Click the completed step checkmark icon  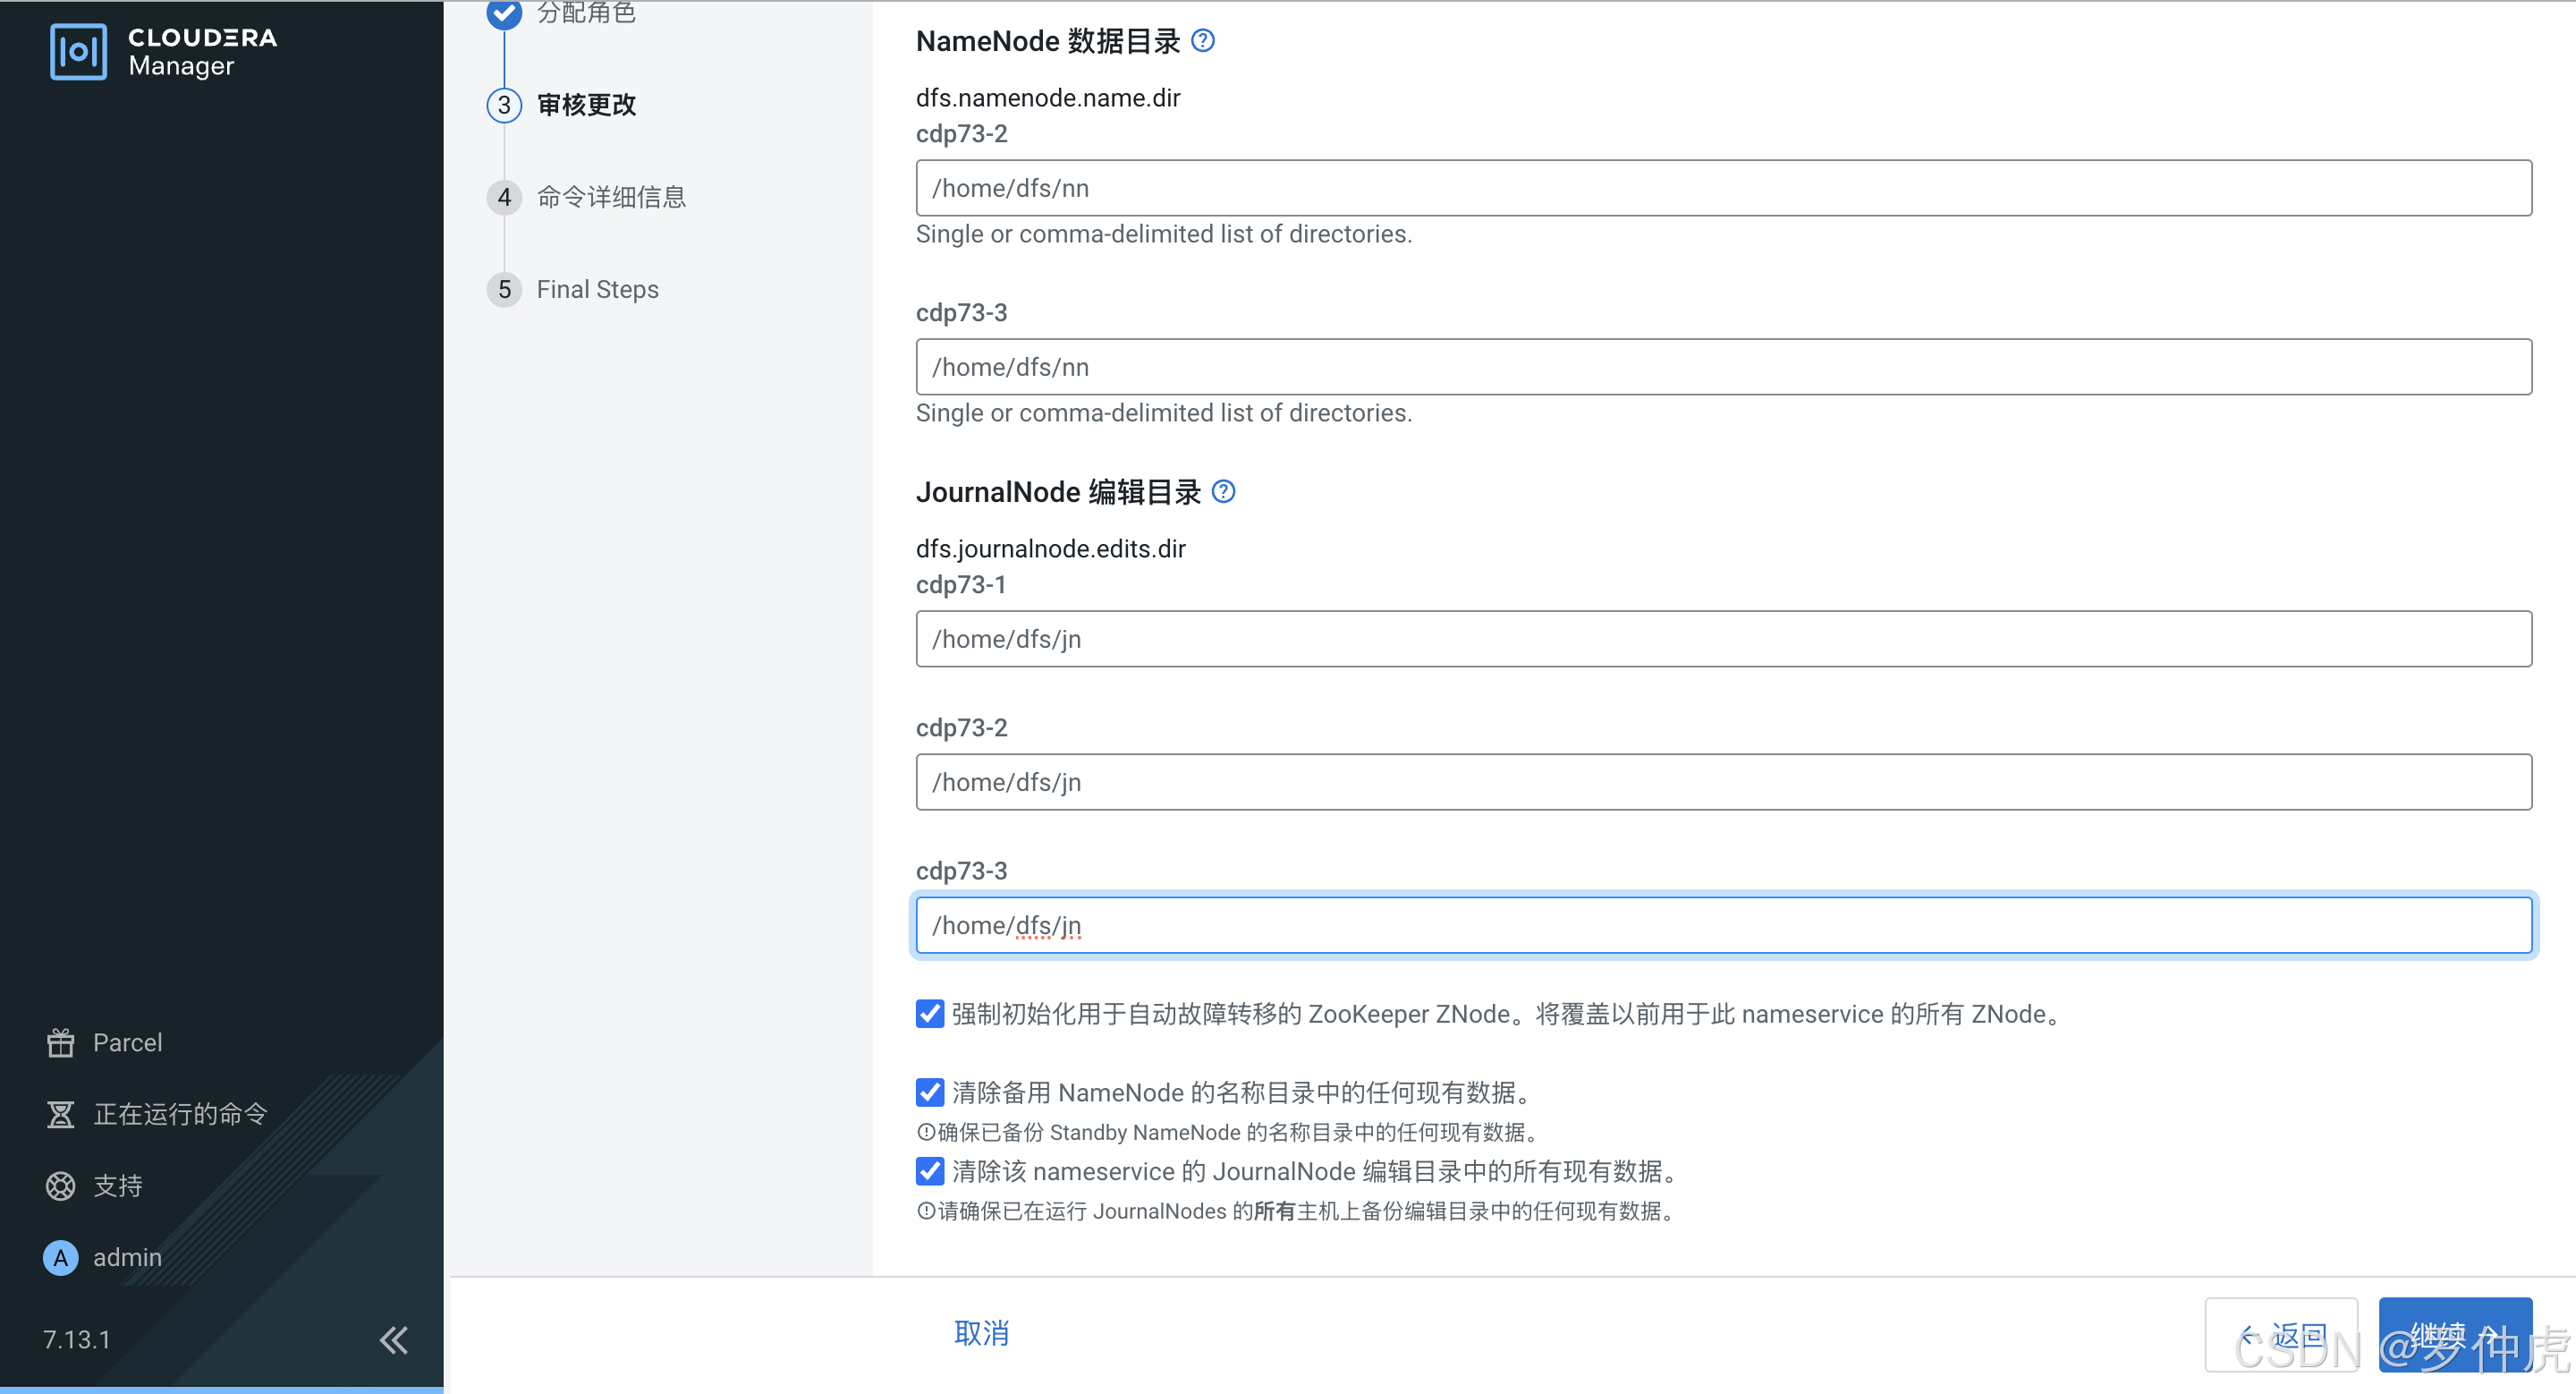(x=504, y=13)
